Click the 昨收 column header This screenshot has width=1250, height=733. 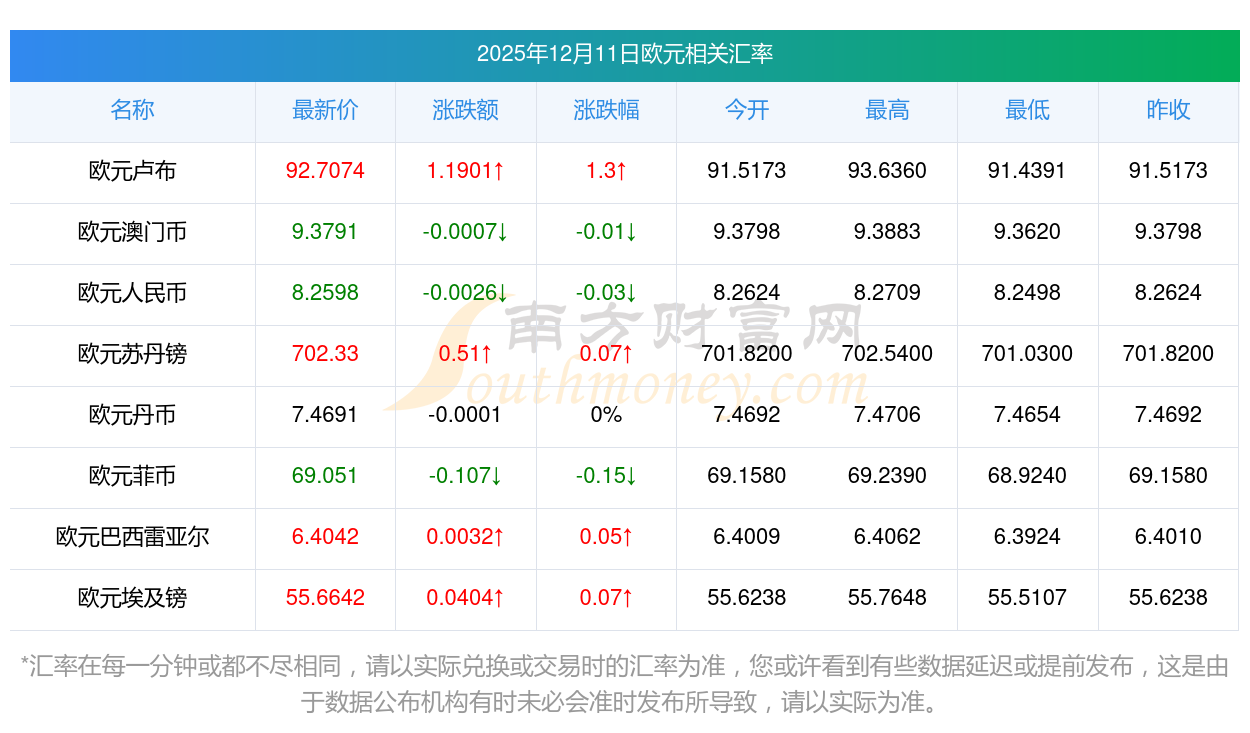(x=1168, y=110)
